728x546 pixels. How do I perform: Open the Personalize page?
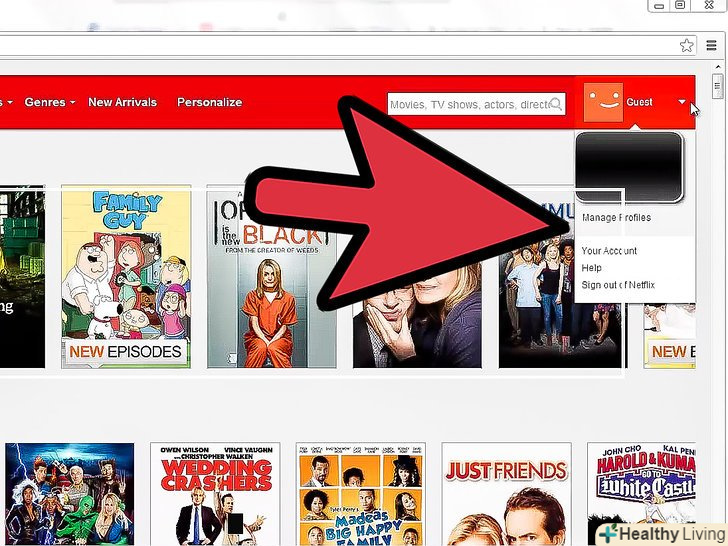pos(209,102)
